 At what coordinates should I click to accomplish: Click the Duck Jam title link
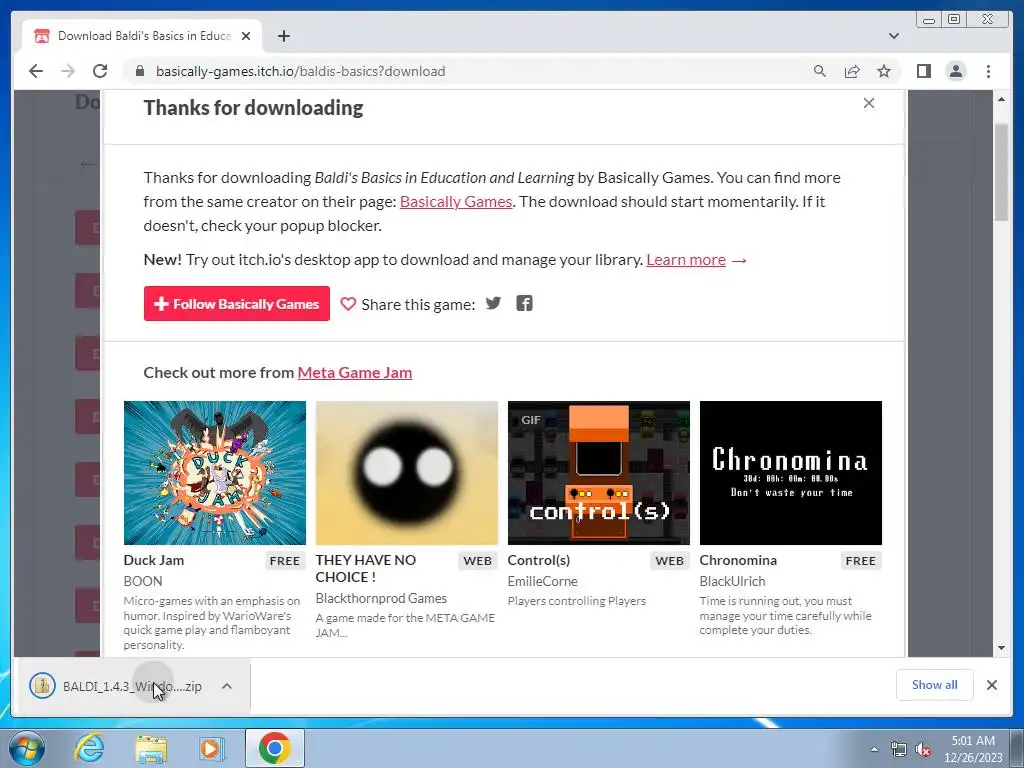tap(153, 560)
